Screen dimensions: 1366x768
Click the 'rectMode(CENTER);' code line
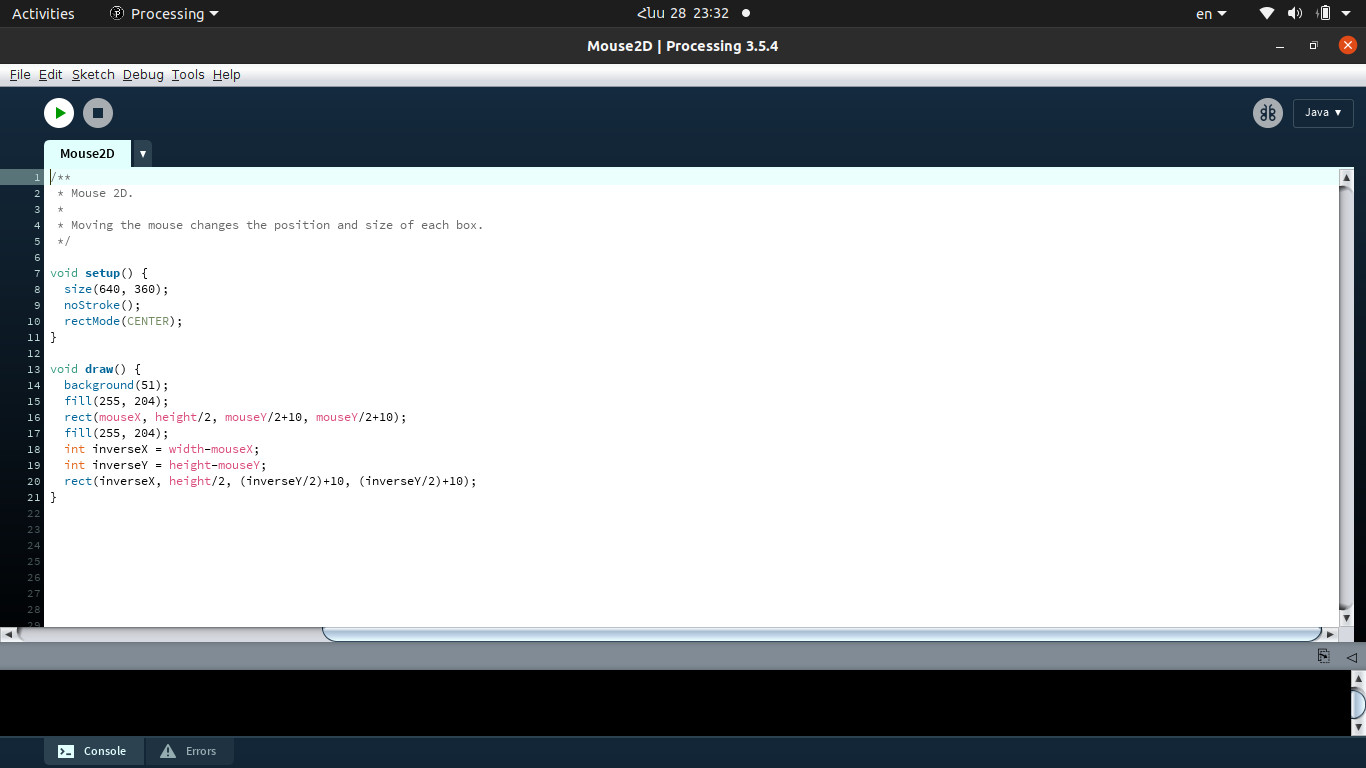(123, 321)
